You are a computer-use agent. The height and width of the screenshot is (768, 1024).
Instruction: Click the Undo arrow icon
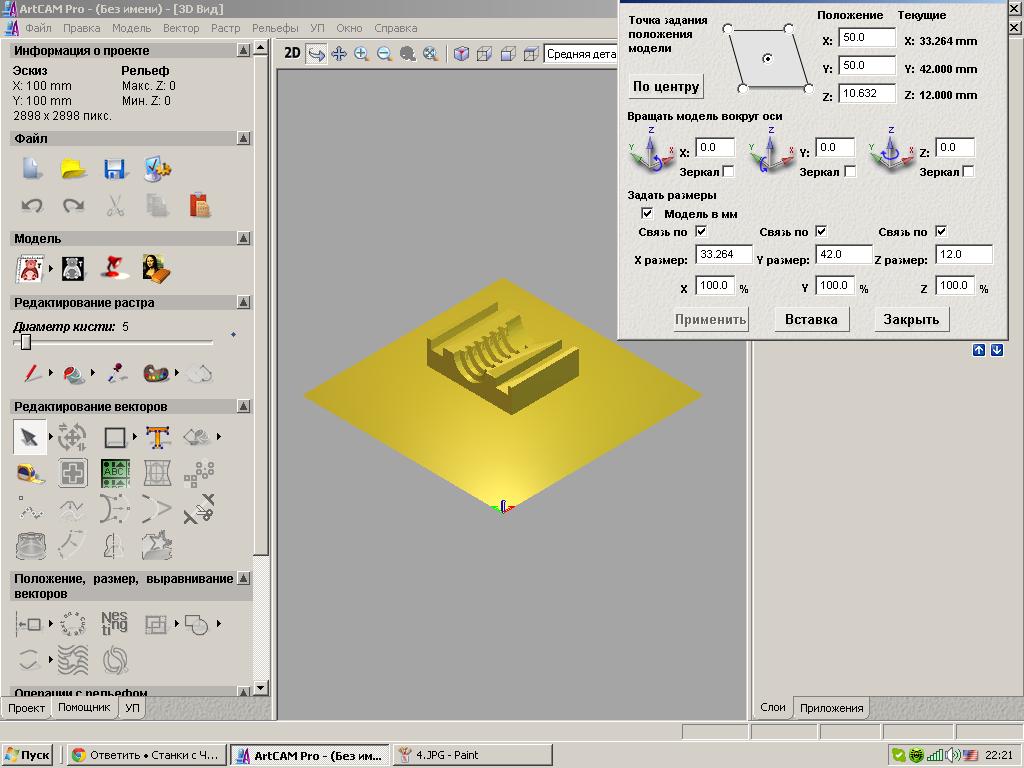tap(32, 206)
